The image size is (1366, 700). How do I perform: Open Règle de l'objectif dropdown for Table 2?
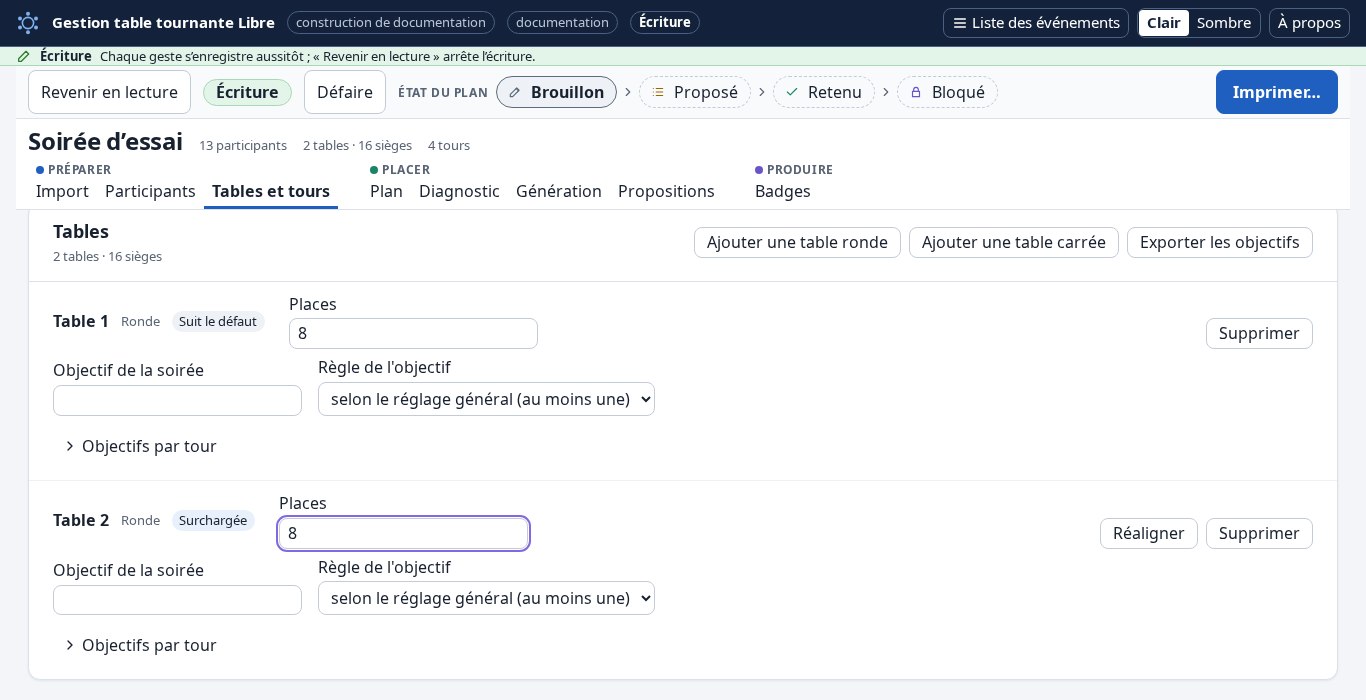tap(486, 598)
